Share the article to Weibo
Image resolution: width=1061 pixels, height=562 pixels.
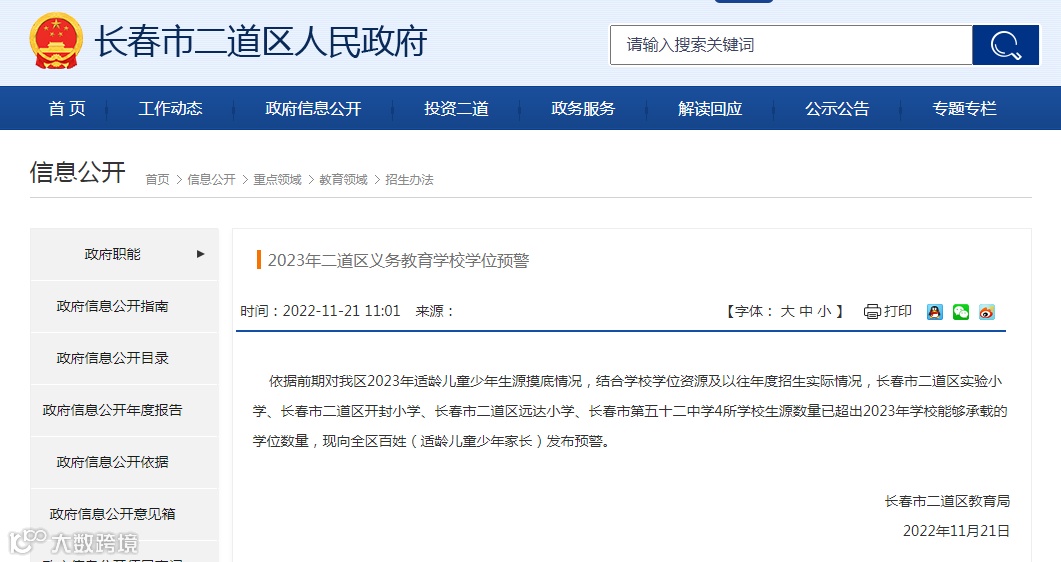pos(987,312)
